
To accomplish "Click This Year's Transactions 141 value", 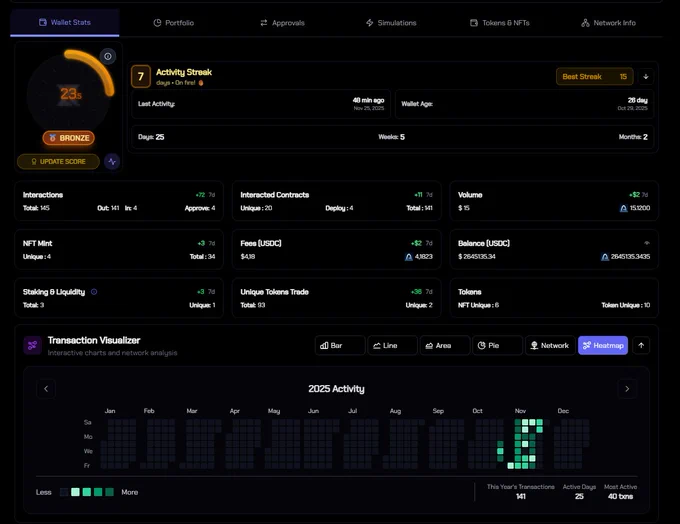I will [x=520, y=496].
